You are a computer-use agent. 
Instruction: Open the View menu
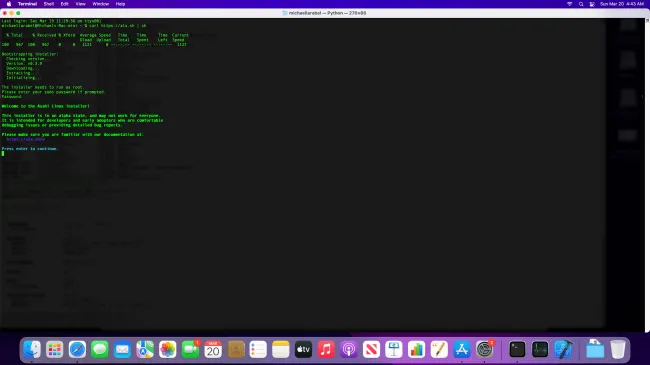click(x=80, y=4)
